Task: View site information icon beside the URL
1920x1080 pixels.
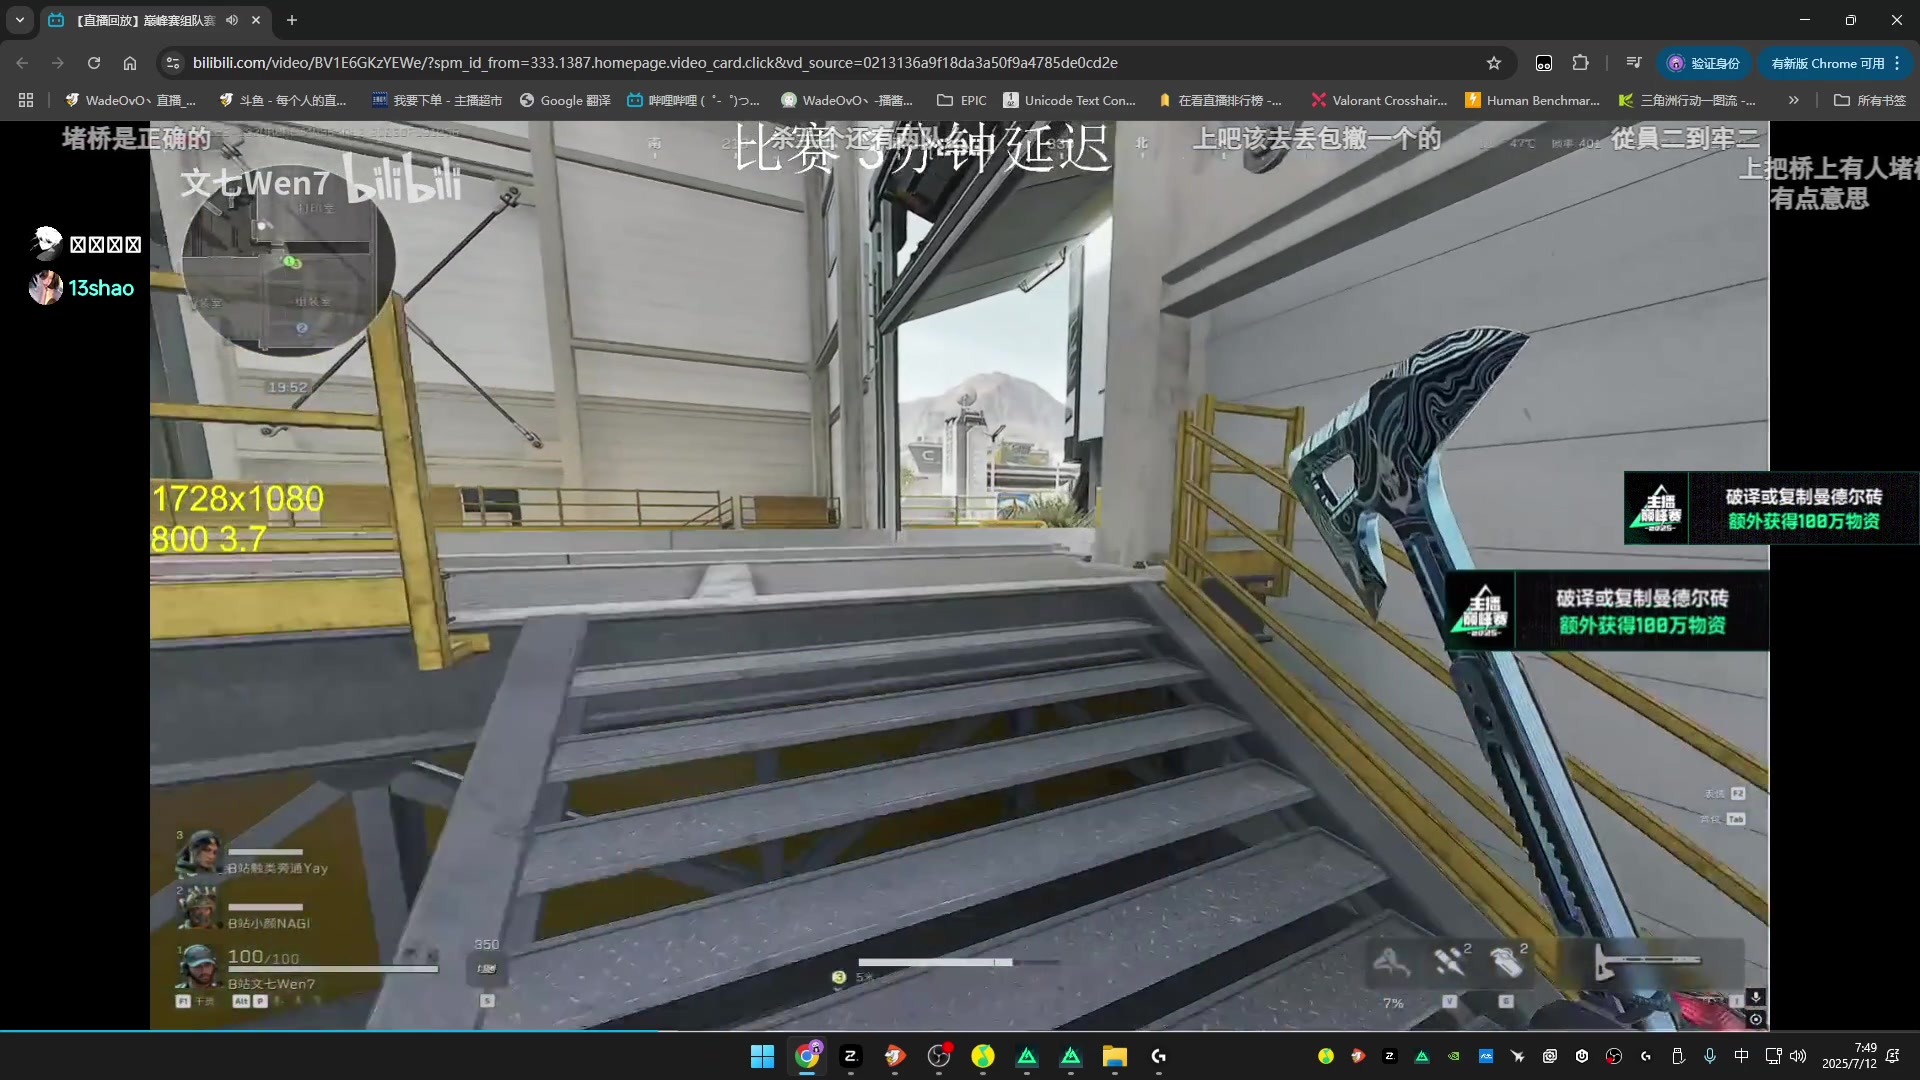Action: point(173,63)
